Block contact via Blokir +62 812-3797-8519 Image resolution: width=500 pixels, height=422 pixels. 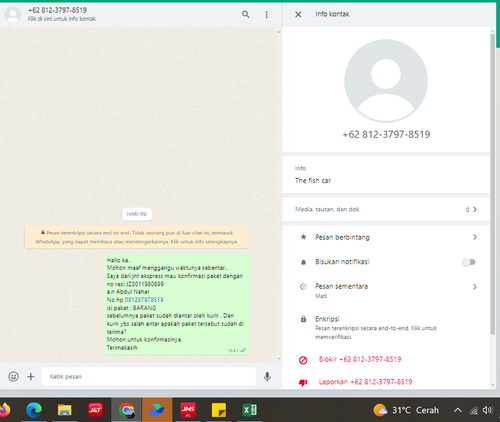pyautogui.click(x=360, y=359)
